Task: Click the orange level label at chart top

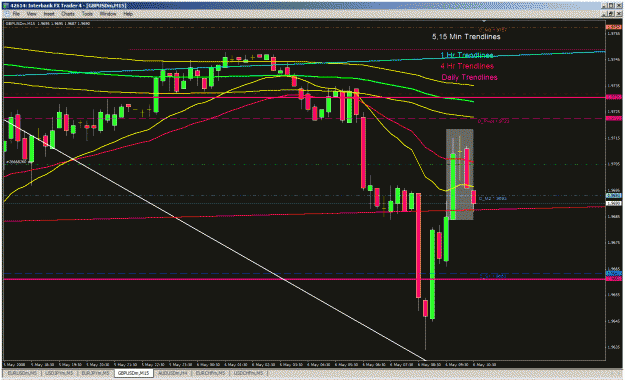Action: pyautogui.click(x=493, y=30)
